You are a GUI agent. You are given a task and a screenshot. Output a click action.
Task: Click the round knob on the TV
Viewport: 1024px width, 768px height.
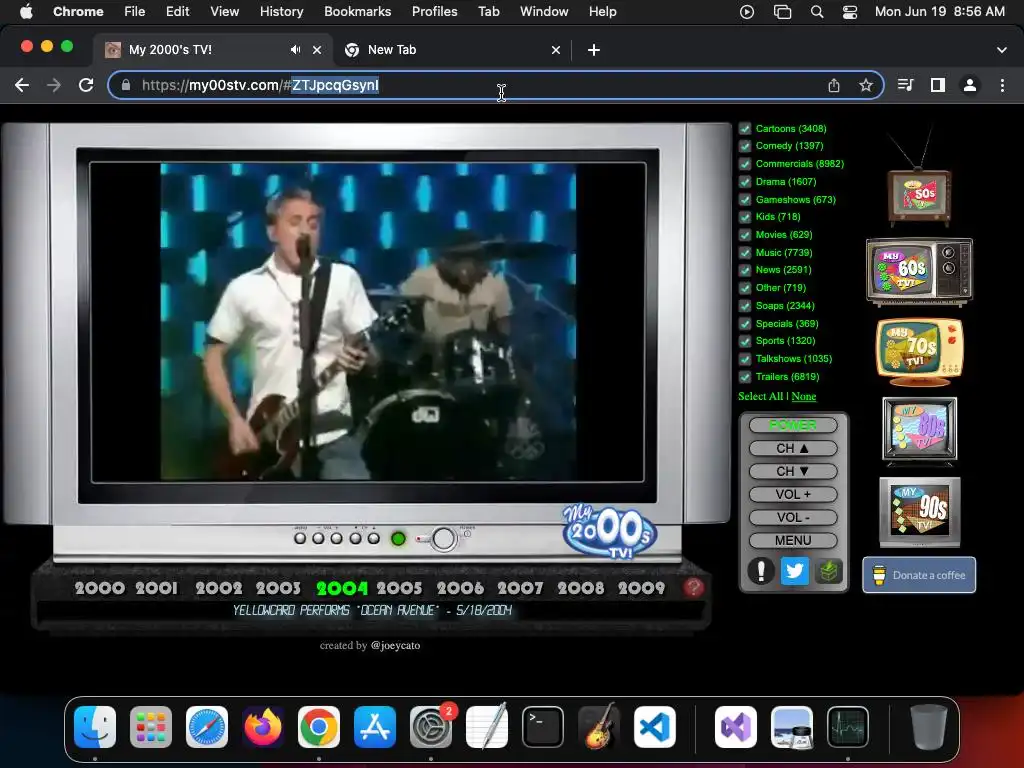click(x=443, y=539)
